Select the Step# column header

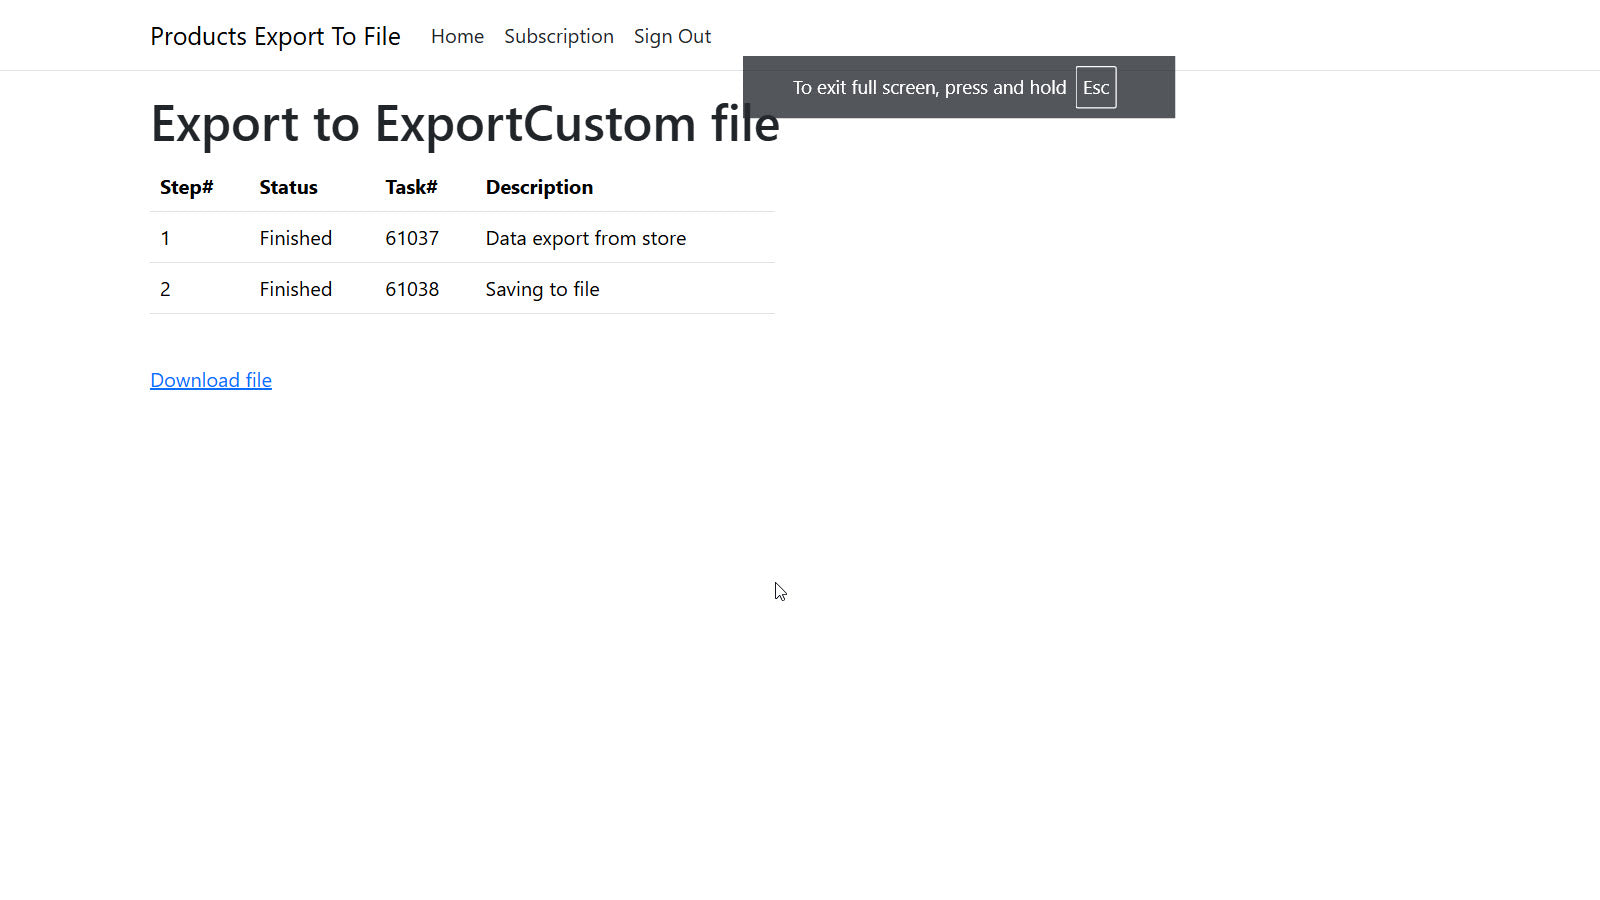(x=187, y=187)
